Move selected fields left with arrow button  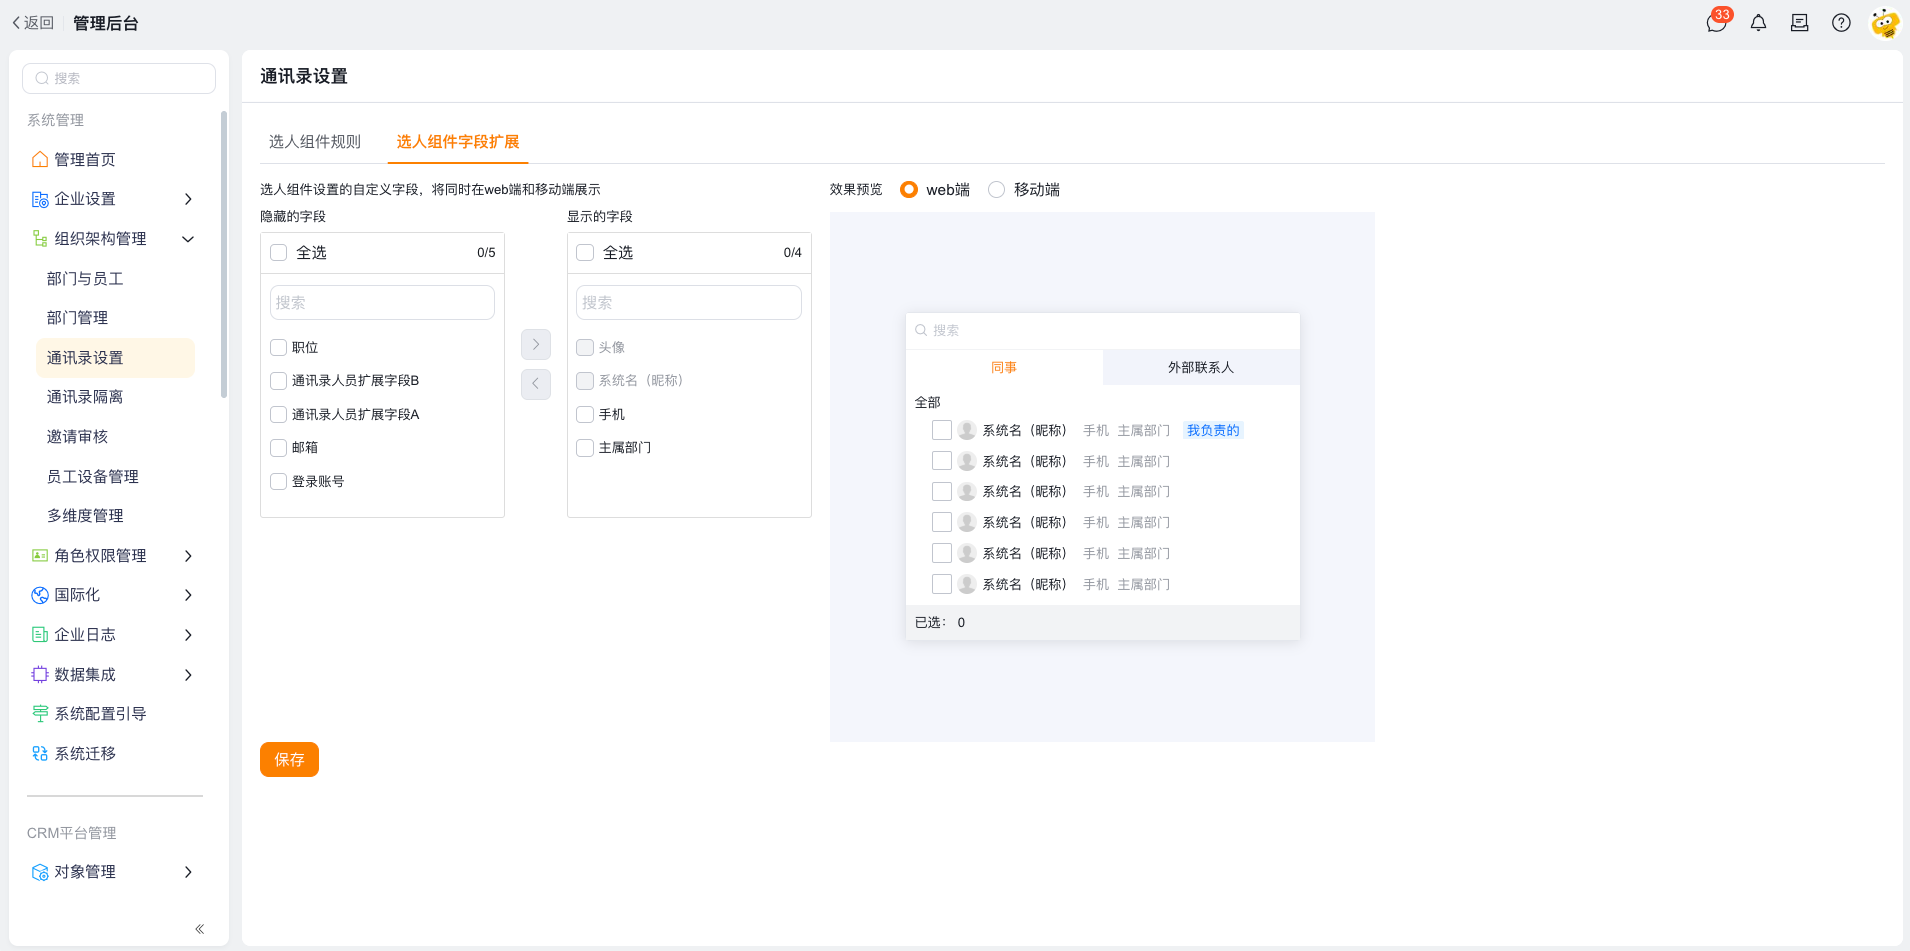(536, 383)
